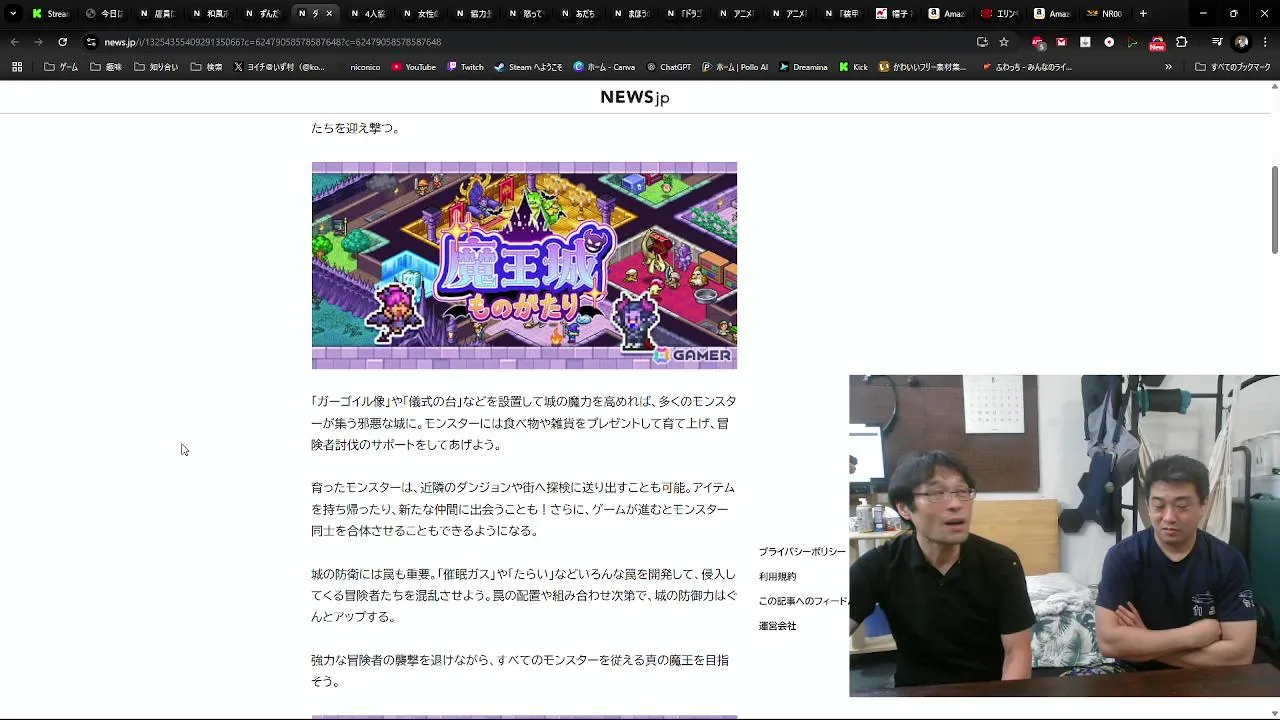Screen dimensions: 1280x720
Task: Open 利用規約 link
Action: [x=777, y=577]
